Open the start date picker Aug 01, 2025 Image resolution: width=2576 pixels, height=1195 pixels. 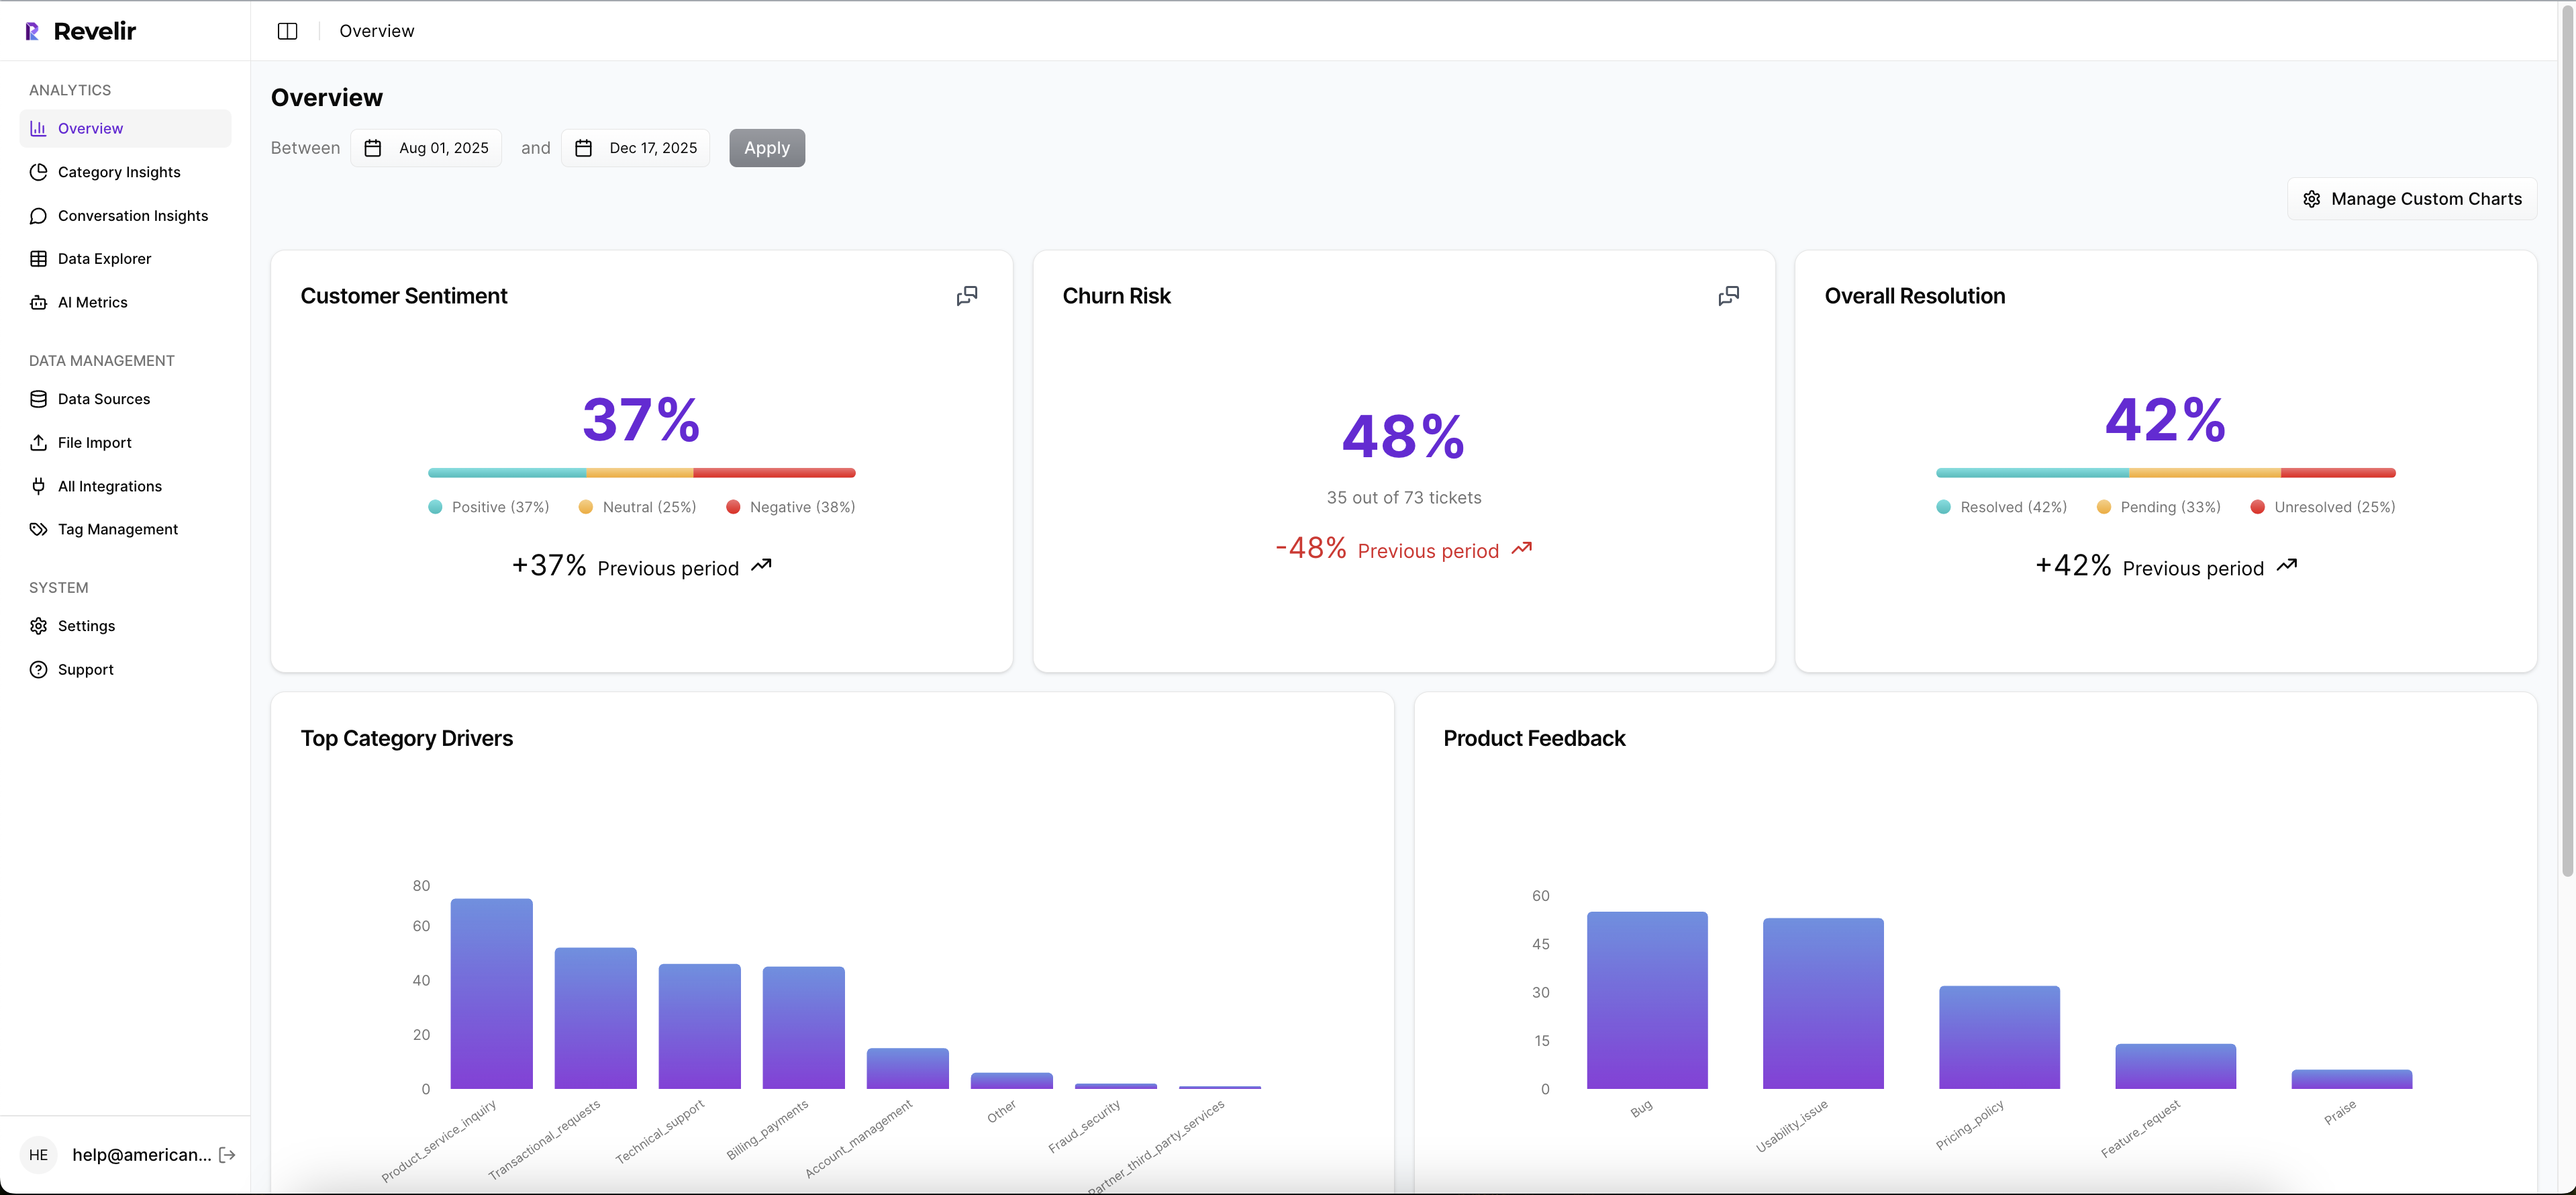[426, 147]
